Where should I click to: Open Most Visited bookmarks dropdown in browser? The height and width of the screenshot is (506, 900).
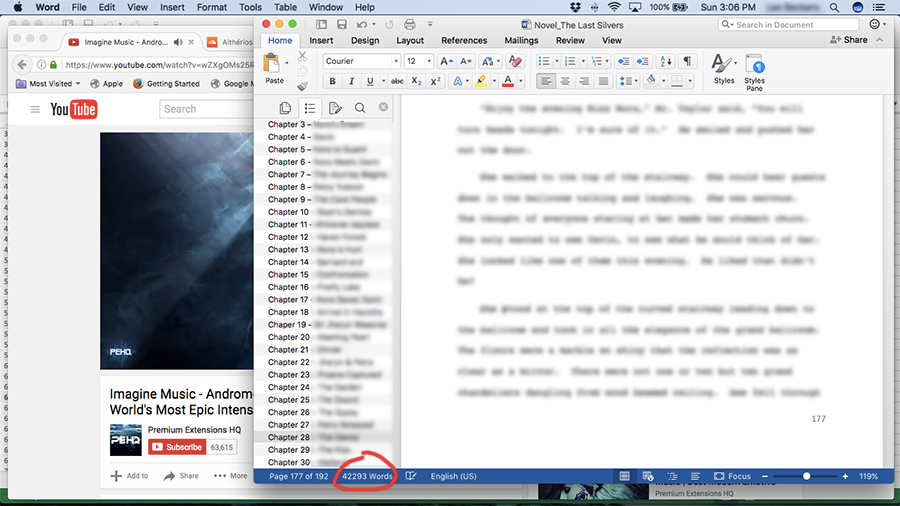[x=48, y=84]
